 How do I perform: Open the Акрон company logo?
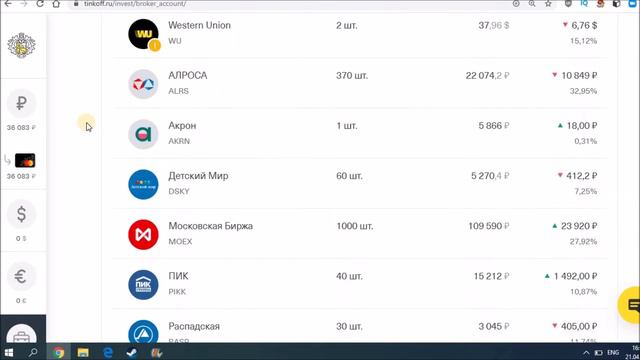(143, 134)
